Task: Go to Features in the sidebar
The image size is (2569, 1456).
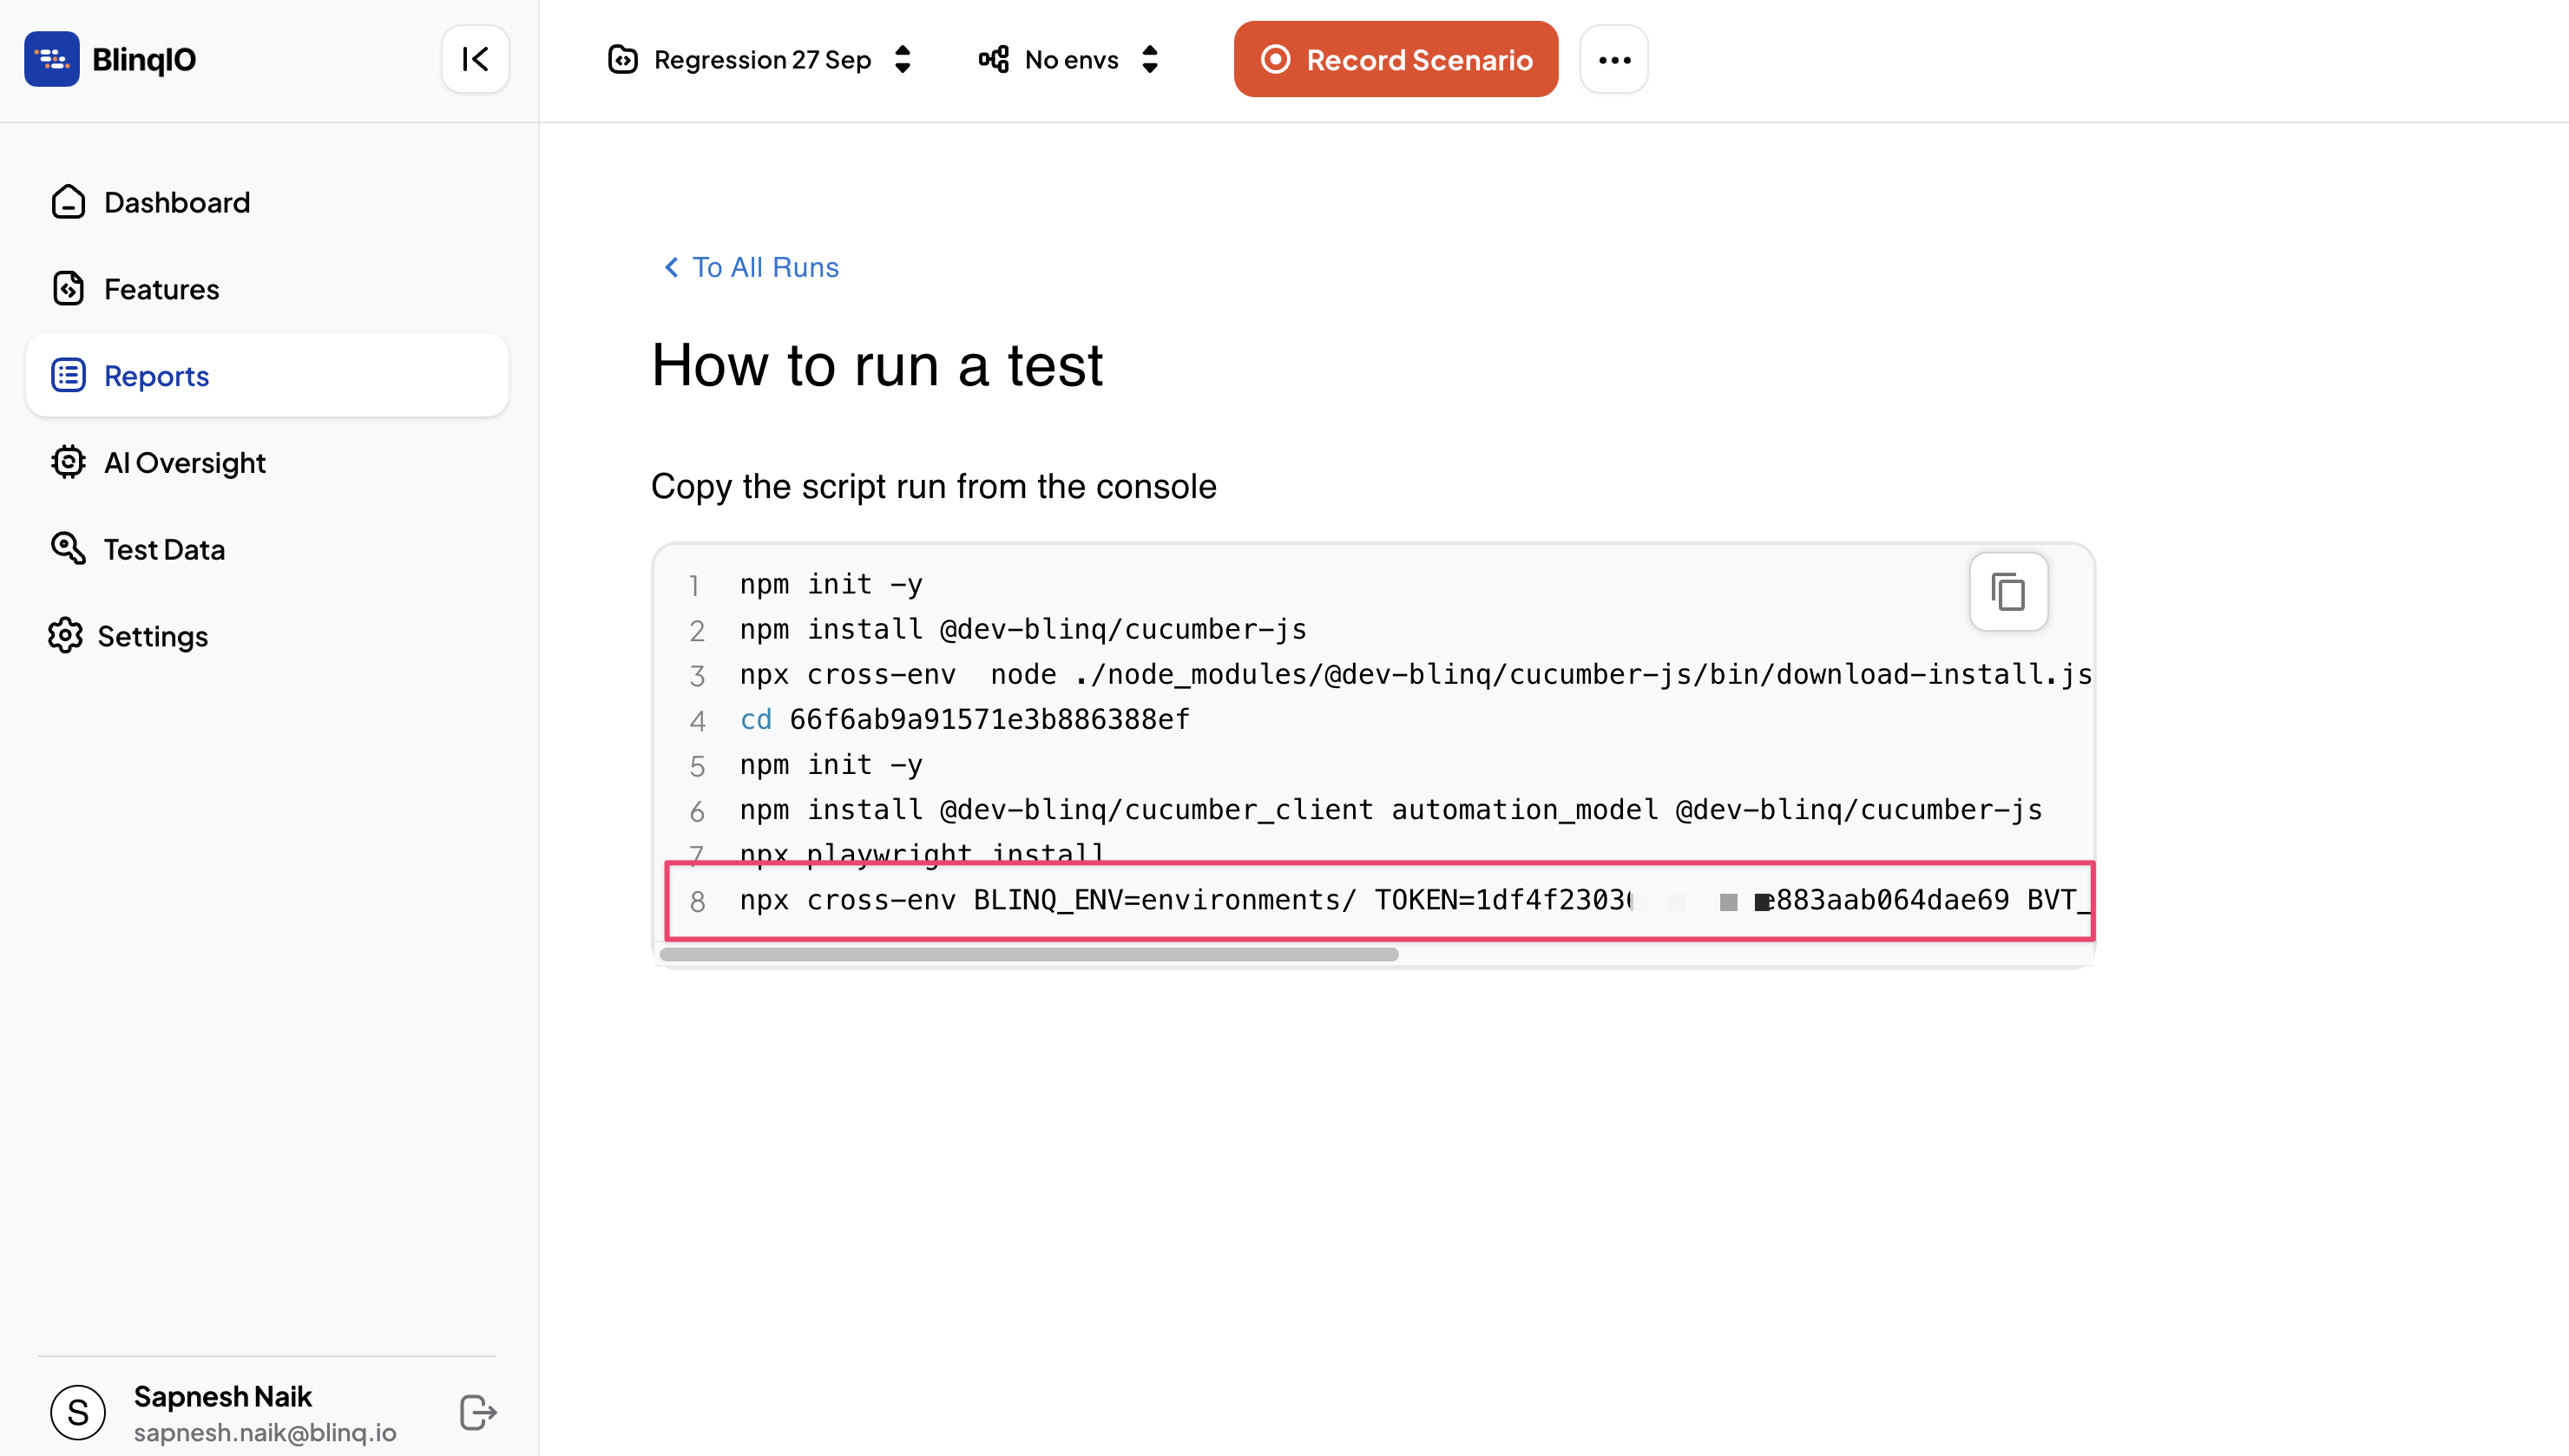Action: (267, 289)
